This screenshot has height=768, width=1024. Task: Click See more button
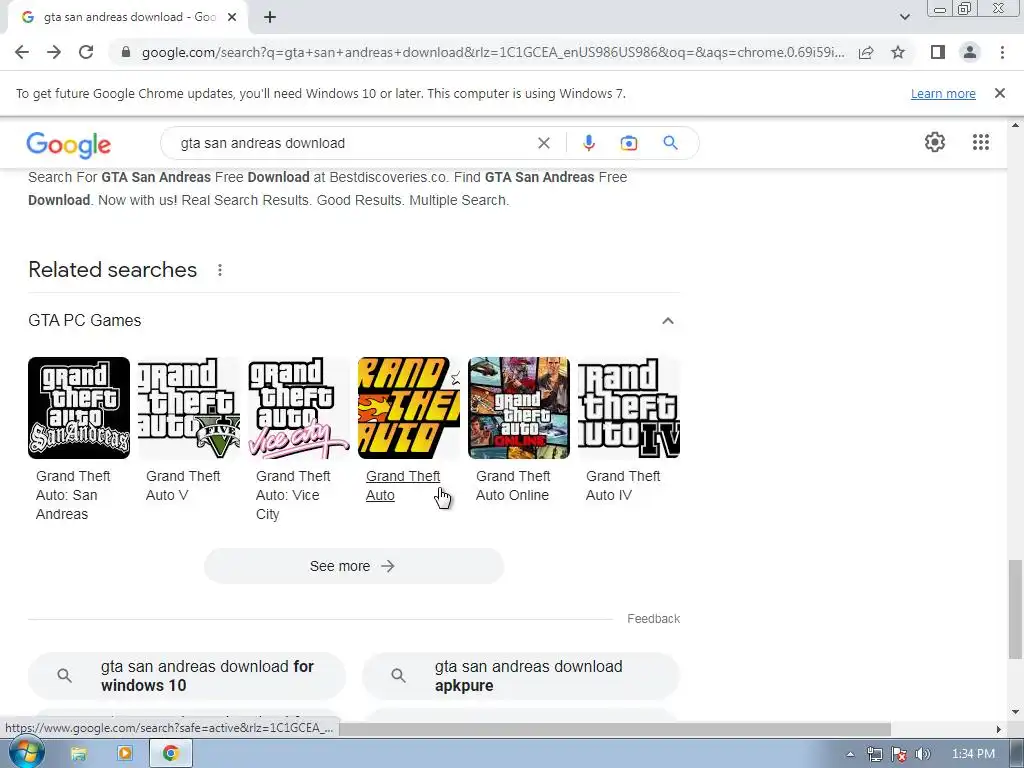point(353,566)
